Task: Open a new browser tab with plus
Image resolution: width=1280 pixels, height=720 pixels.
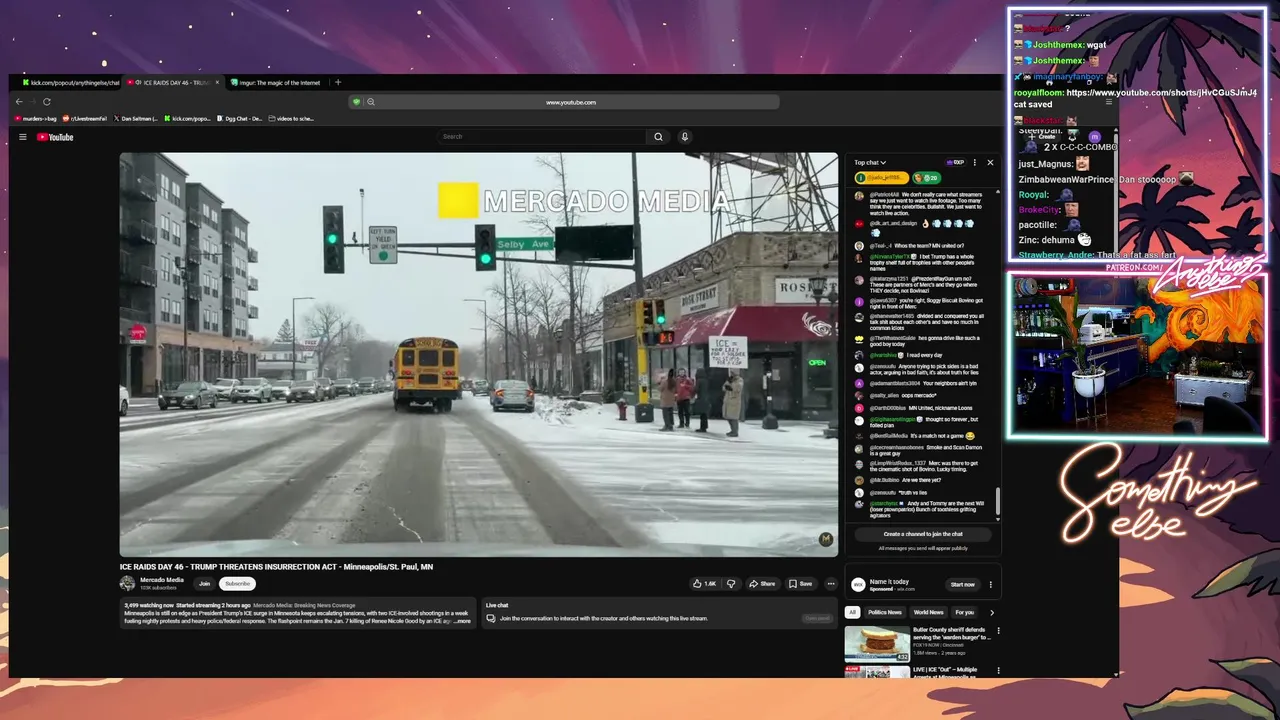Action: point(338,82)
